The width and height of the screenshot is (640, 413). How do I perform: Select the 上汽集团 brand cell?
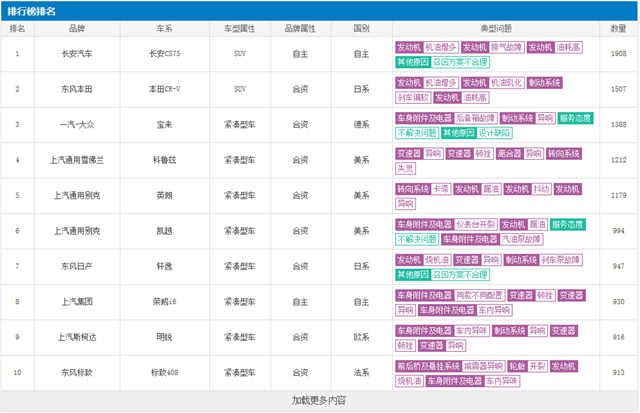(x=77, y=302)
